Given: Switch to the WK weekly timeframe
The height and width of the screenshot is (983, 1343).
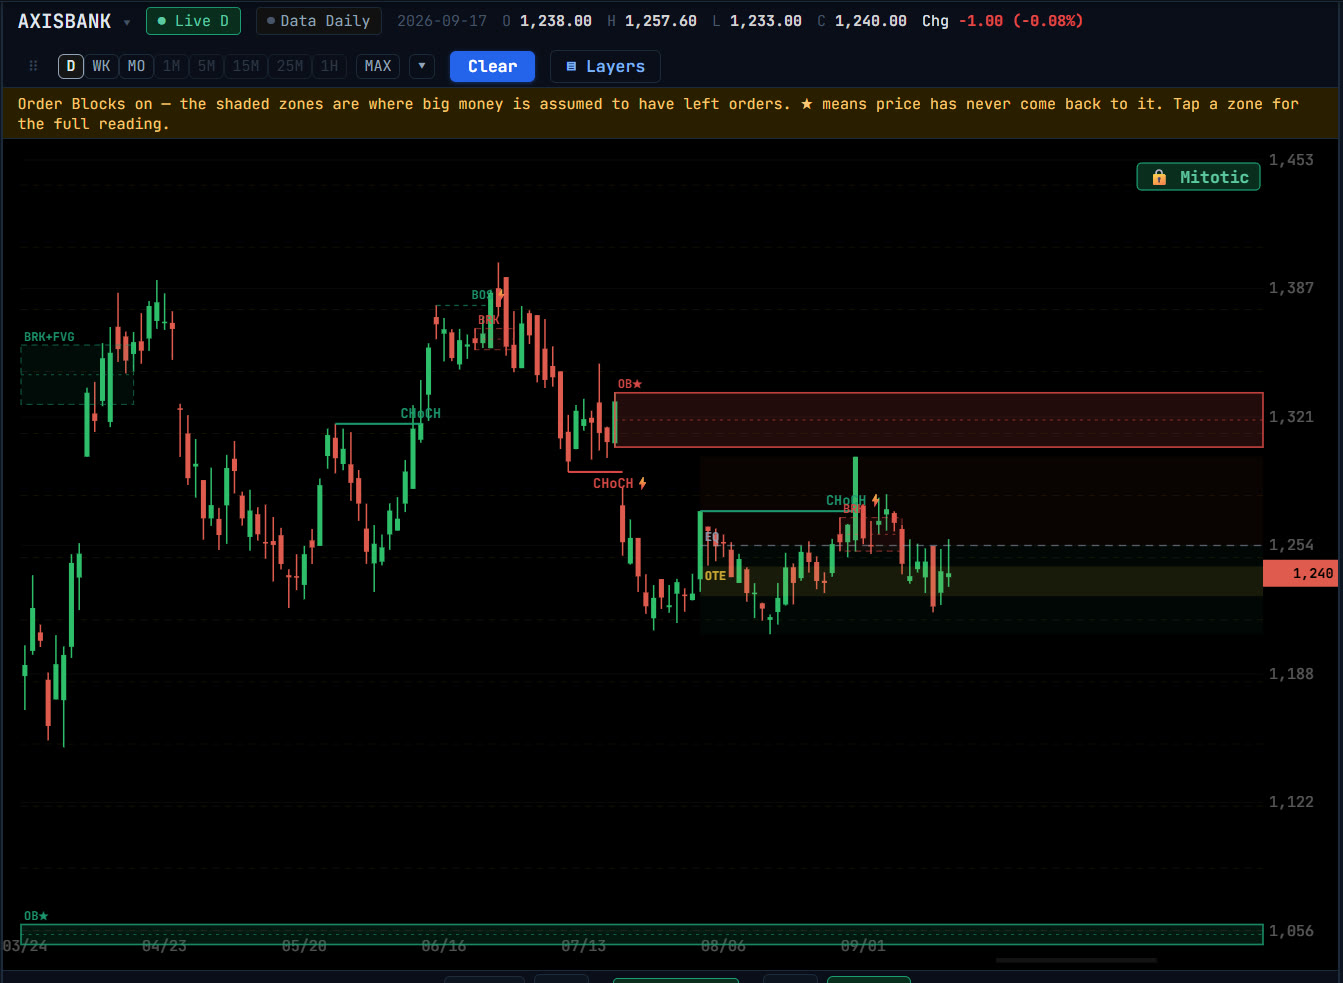Looking at the screenshot, I should click(x=101, y=66).
